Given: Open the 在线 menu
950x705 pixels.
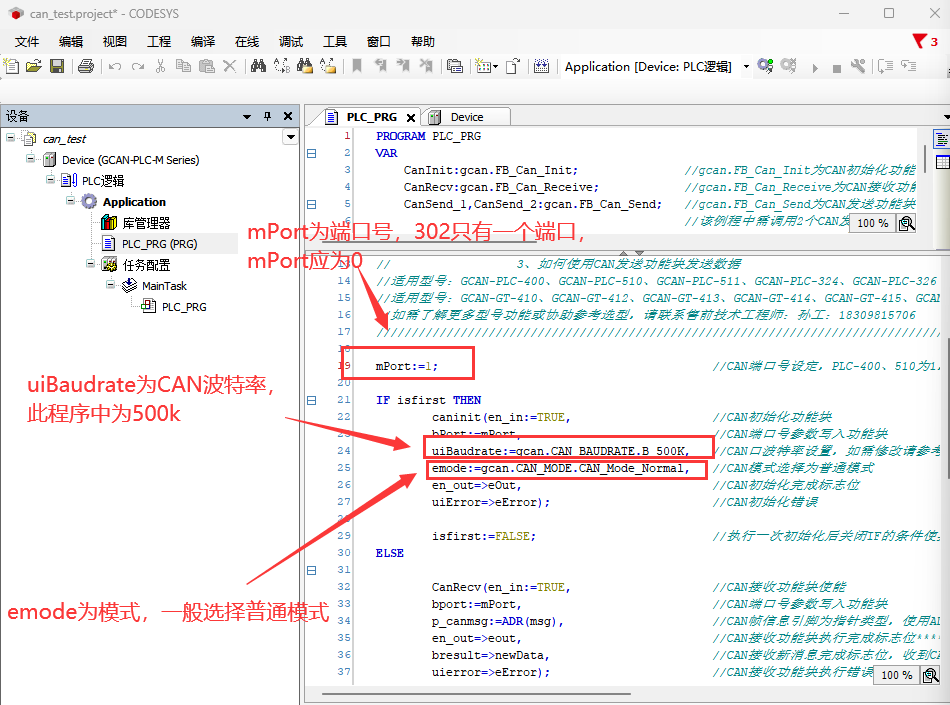Looking at the screenshot, I should click(247, 41).
